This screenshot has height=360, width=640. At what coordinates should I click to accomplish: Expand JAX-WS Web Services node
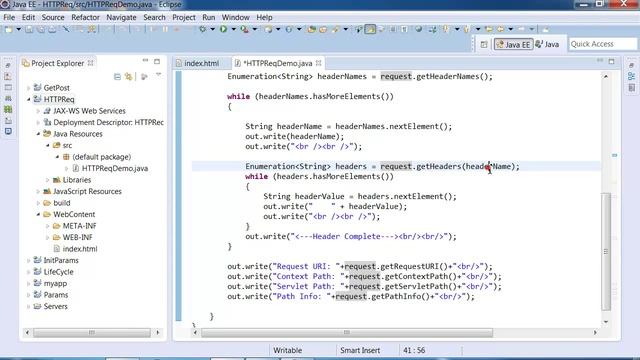(x=38, y=111)
